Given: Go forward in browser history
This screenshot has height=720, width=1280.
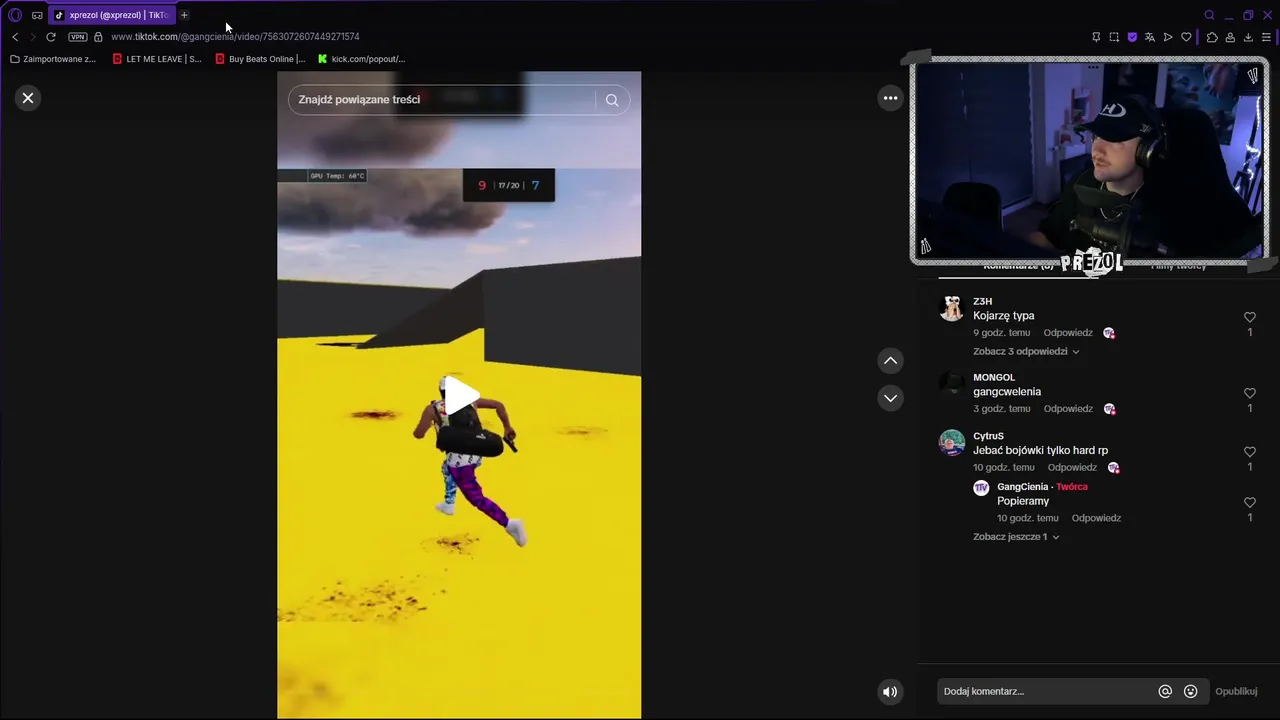Looking at the screenshot, I should [32, 37].
